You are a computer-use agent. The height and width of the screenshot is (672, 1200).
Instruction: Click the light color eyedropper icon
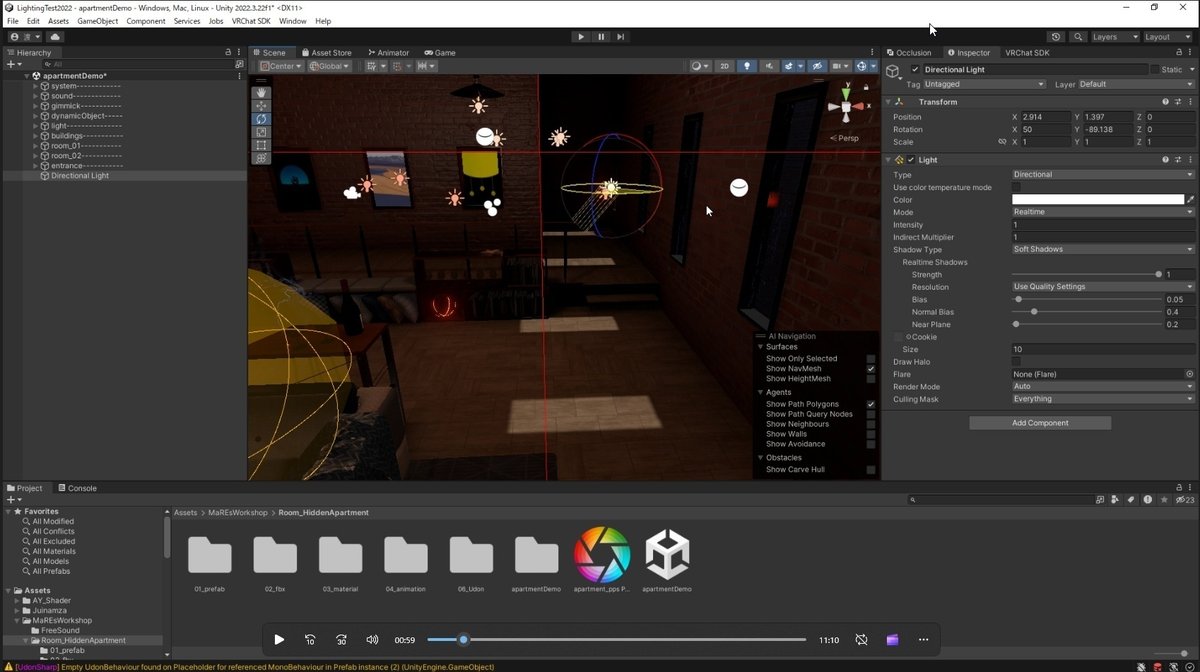click(1190, 200)
